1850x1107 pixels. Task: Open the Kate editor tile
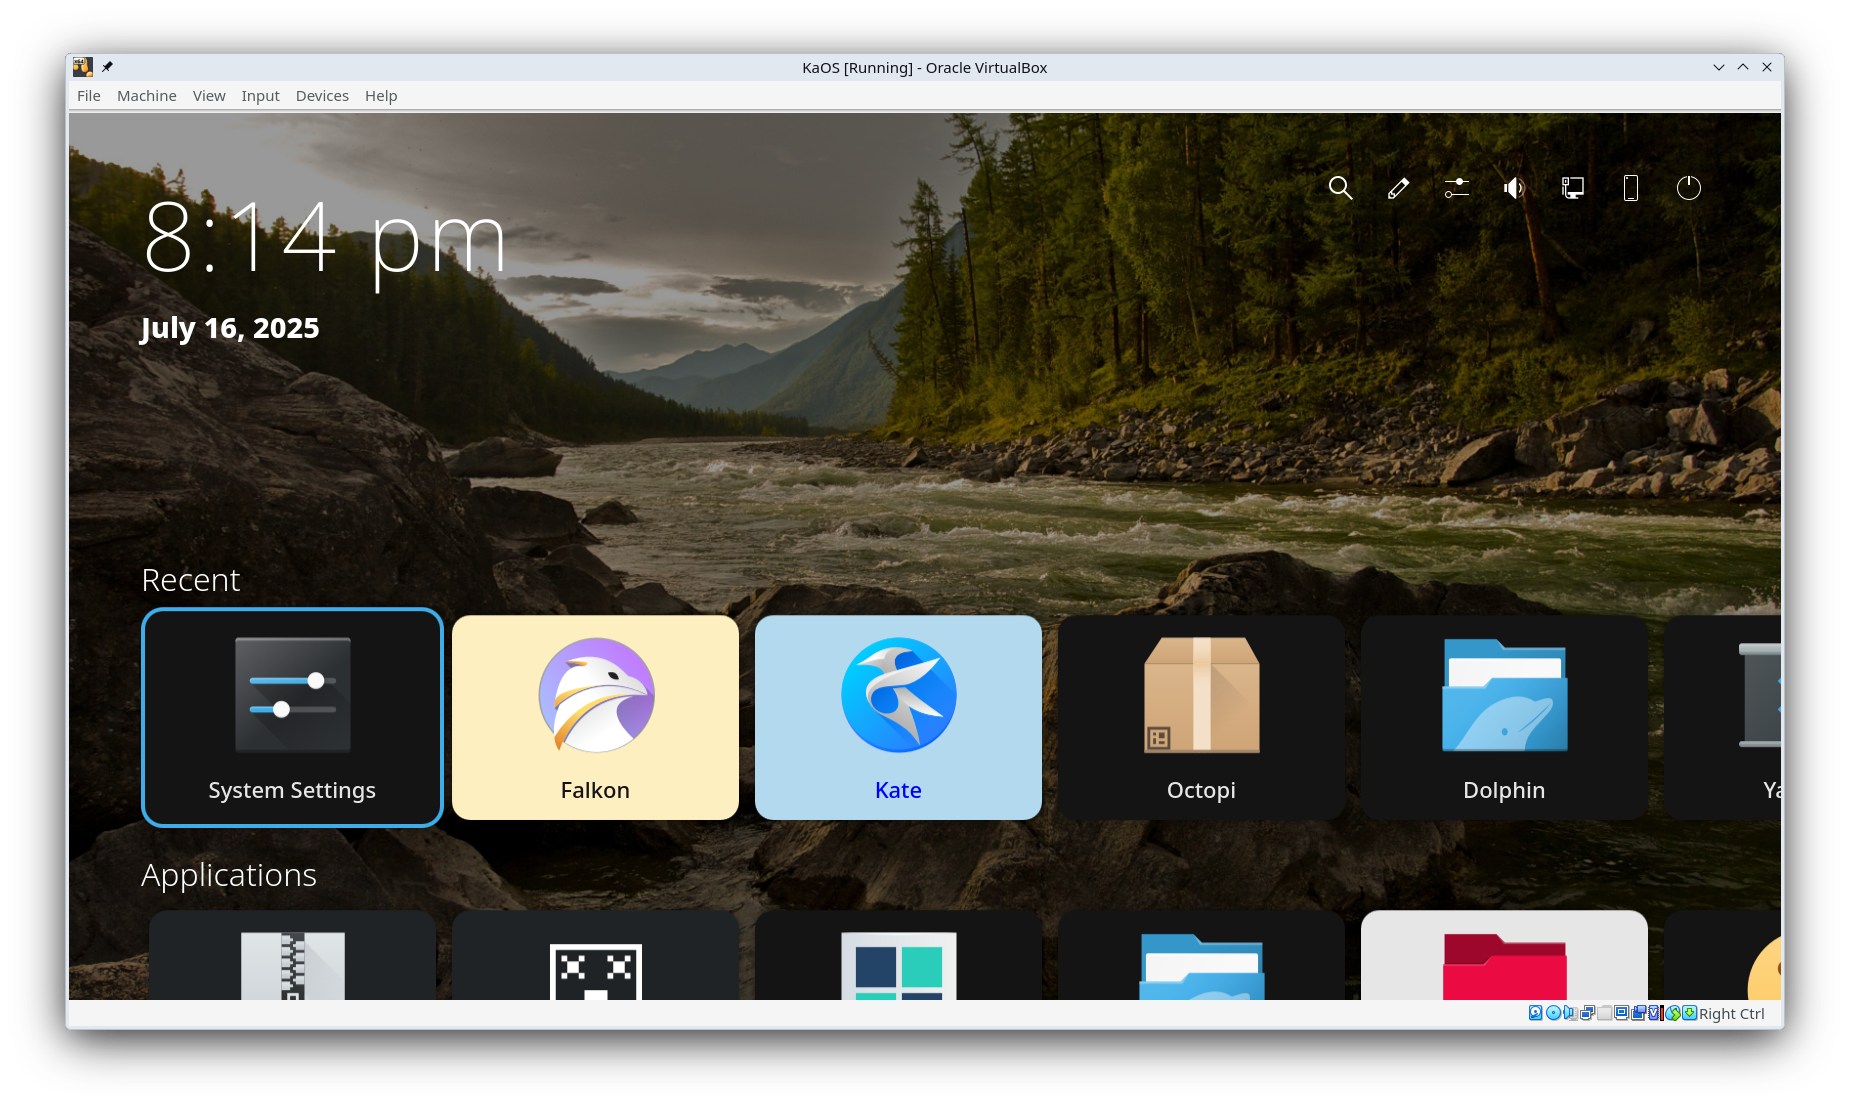tap(898, 717)
